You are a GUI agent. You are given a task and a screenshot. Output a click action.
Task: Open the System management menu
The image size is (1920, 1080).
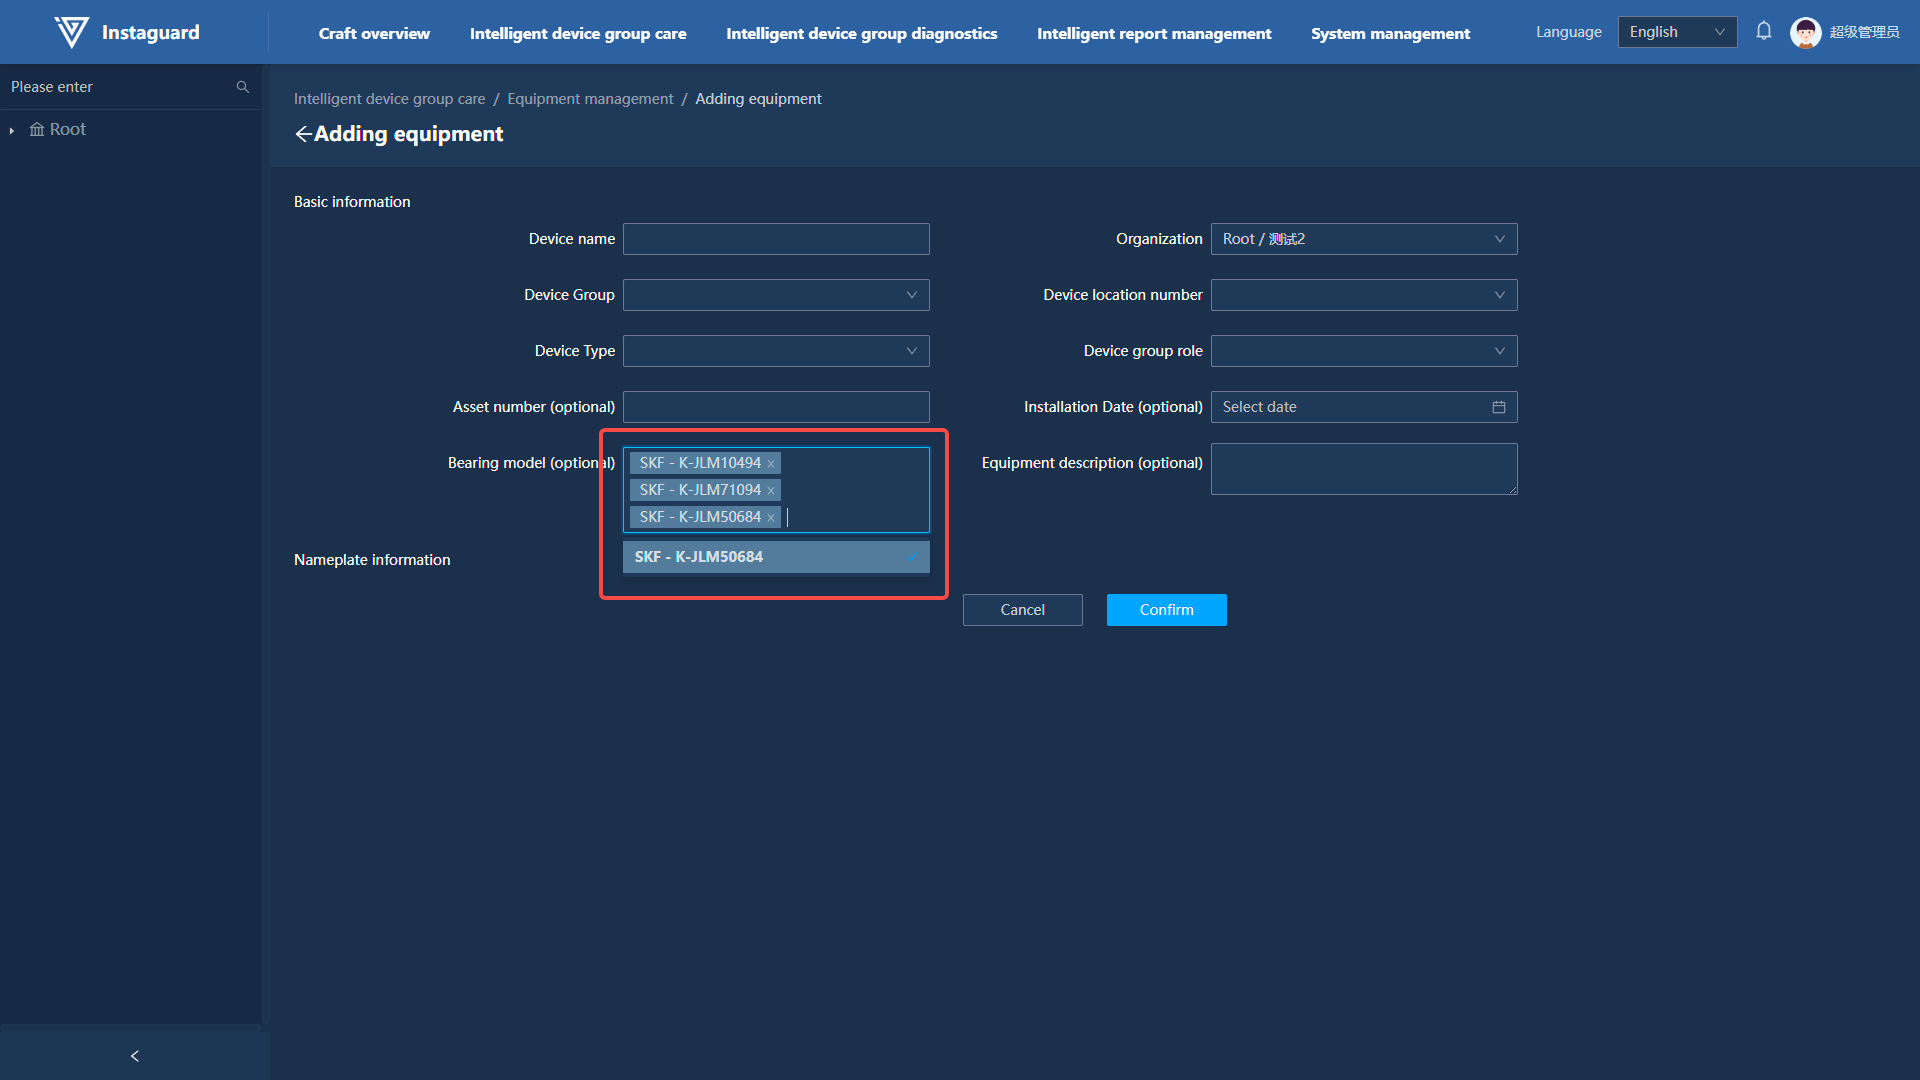pyautogui.click(x=1390, y=33)
